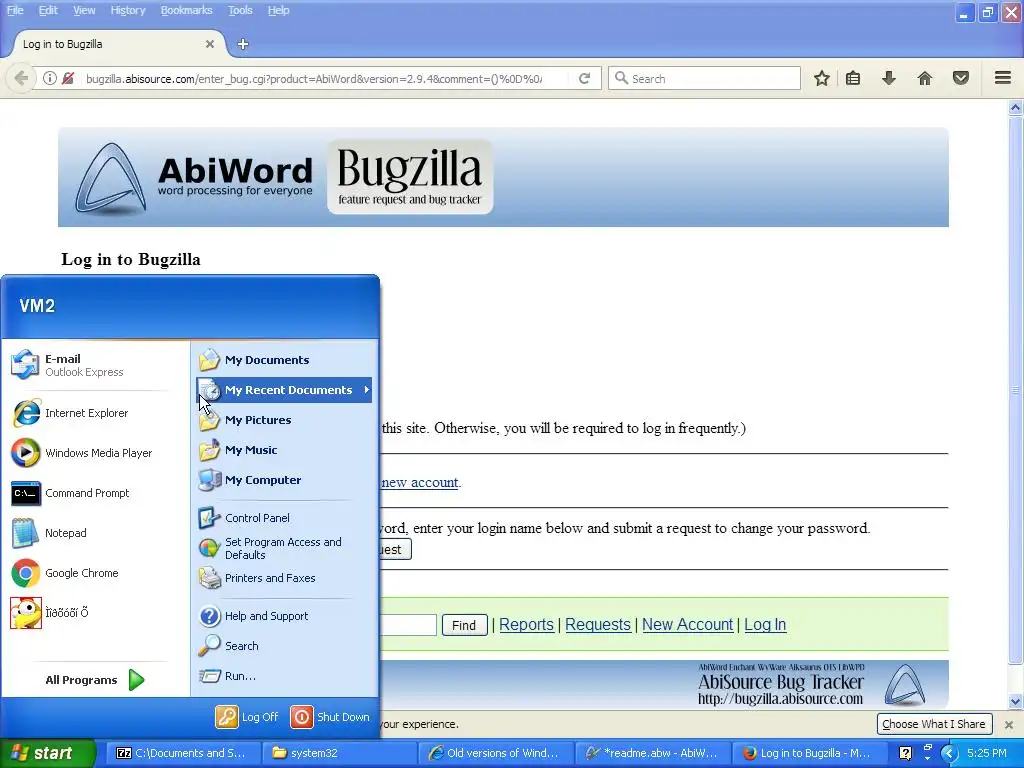
Task: Click the Shut Down button
Action: click(330, 716)
